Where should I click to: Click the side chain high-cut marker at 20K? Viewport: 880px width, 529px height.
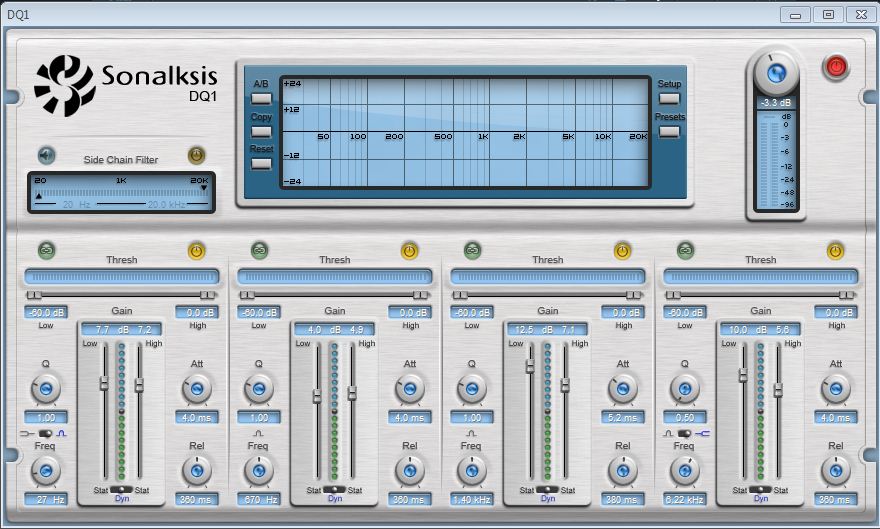[x=204, y=188]
